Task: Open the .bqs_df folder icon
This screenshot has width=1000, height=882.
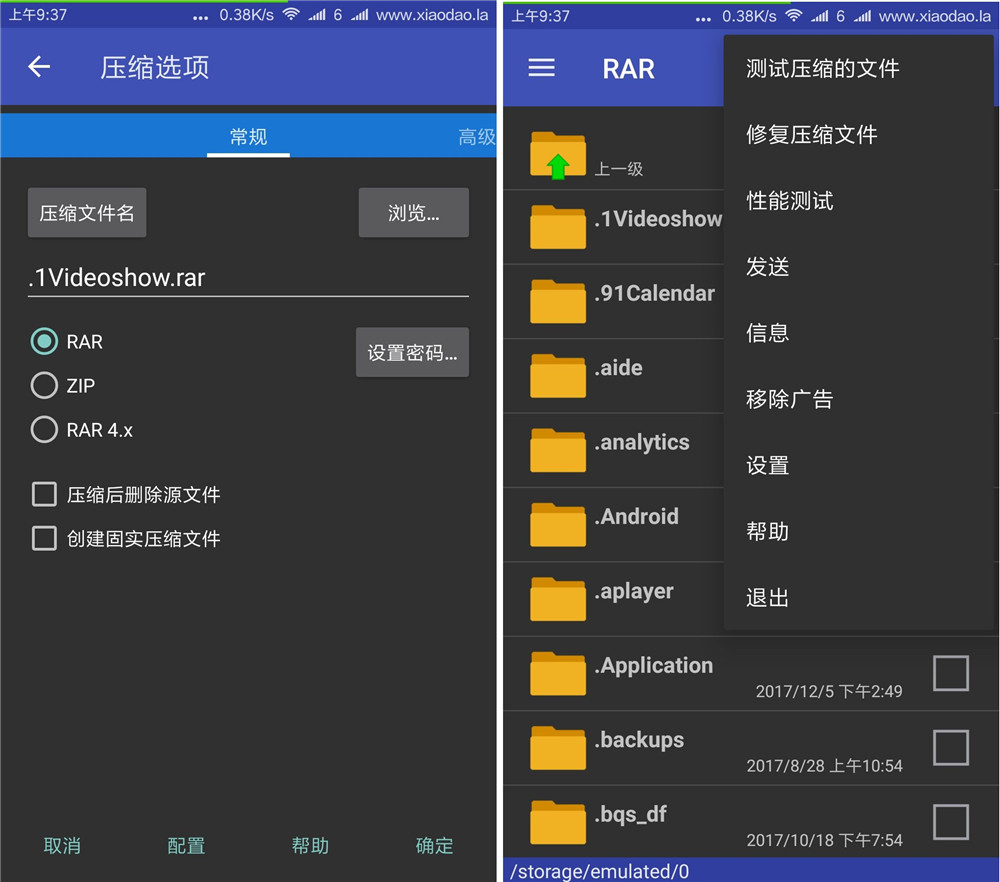Action: 557,822
